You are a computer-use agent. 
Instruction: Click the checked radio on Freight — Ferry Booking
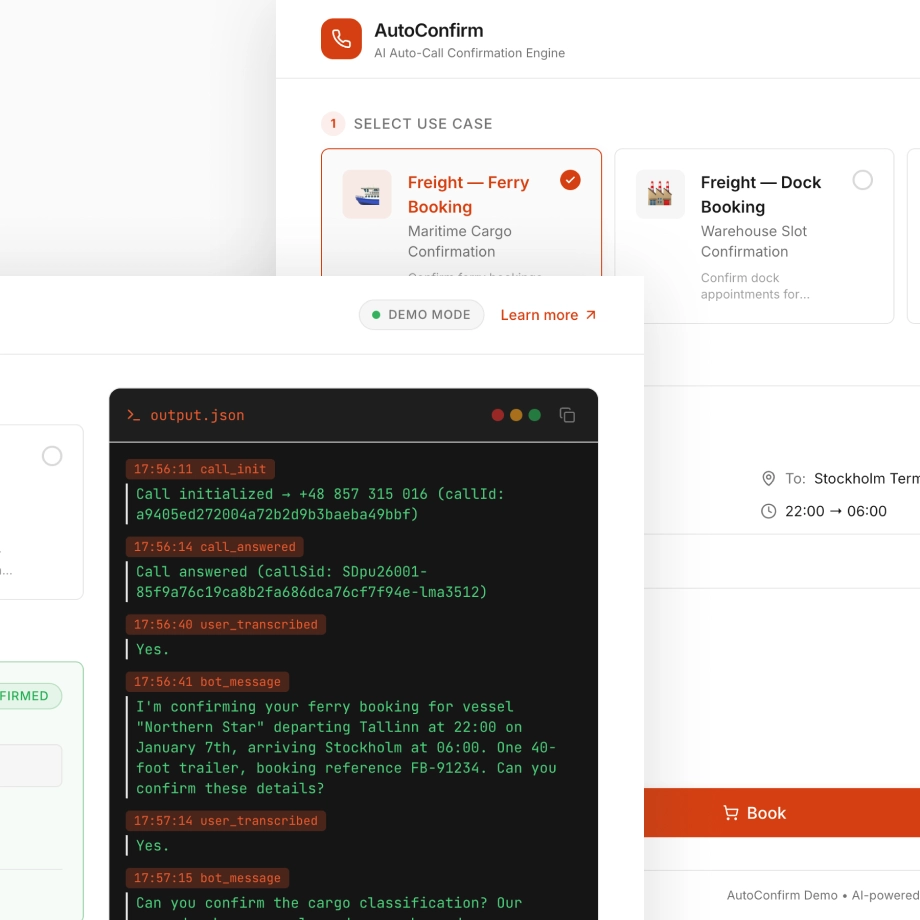coord(570,180)
